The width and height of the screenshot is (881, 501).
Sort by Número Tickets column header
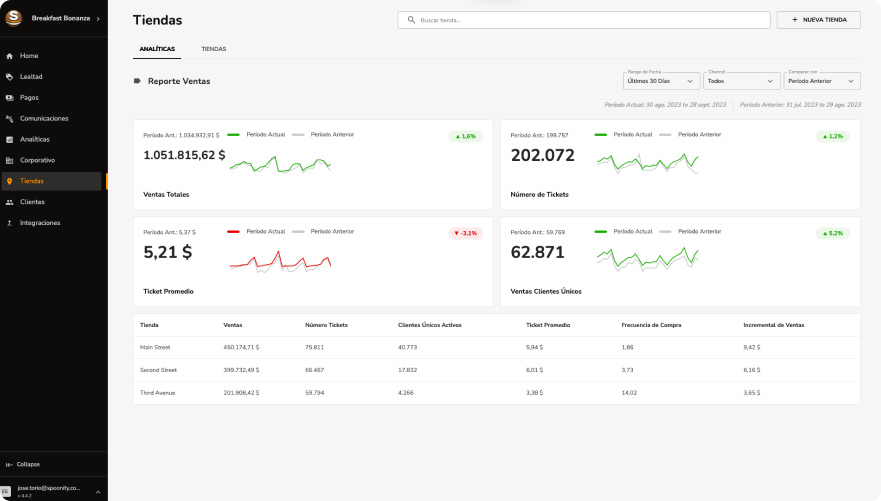pos(326,325)
